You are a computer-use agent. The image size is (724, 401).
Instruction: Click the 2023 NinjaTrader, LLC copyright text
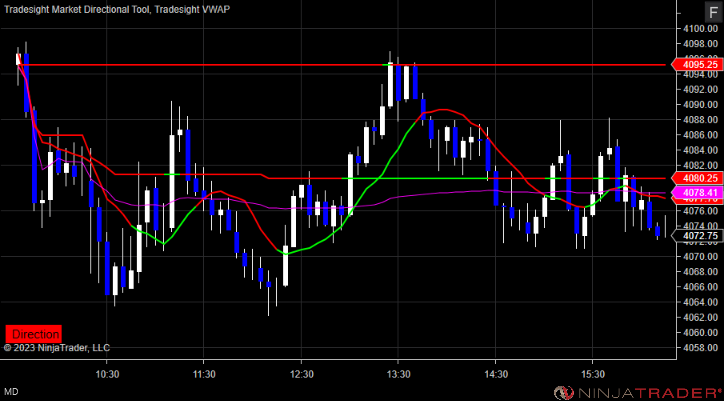tap(57, 348)
